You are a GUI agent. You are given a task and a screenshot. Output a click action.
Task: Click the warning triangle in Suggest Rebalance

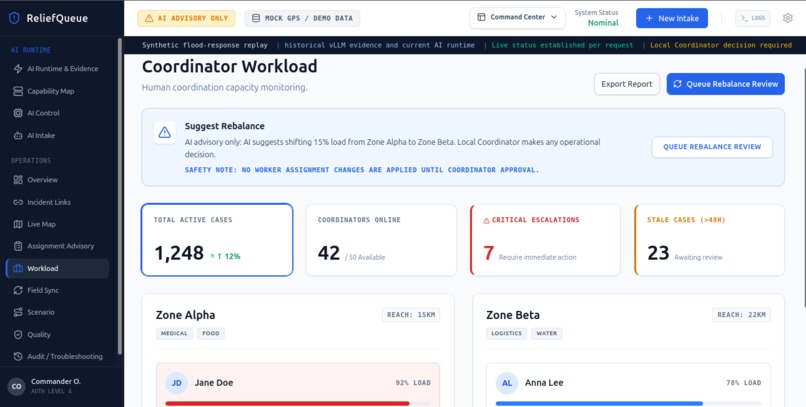(164, 133)
